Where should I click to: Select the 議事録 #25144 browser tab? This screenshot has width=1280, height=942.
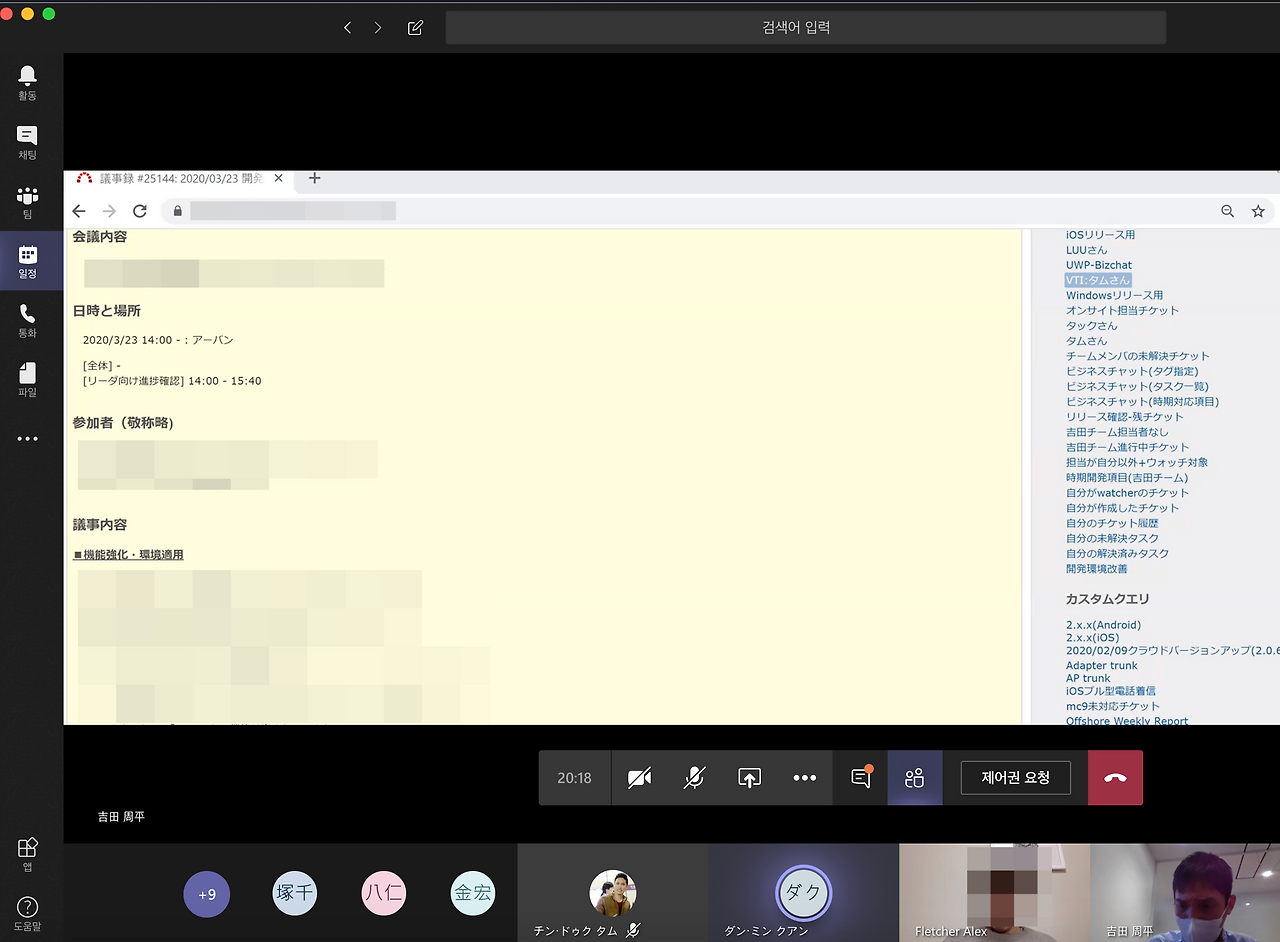[180, 179]
